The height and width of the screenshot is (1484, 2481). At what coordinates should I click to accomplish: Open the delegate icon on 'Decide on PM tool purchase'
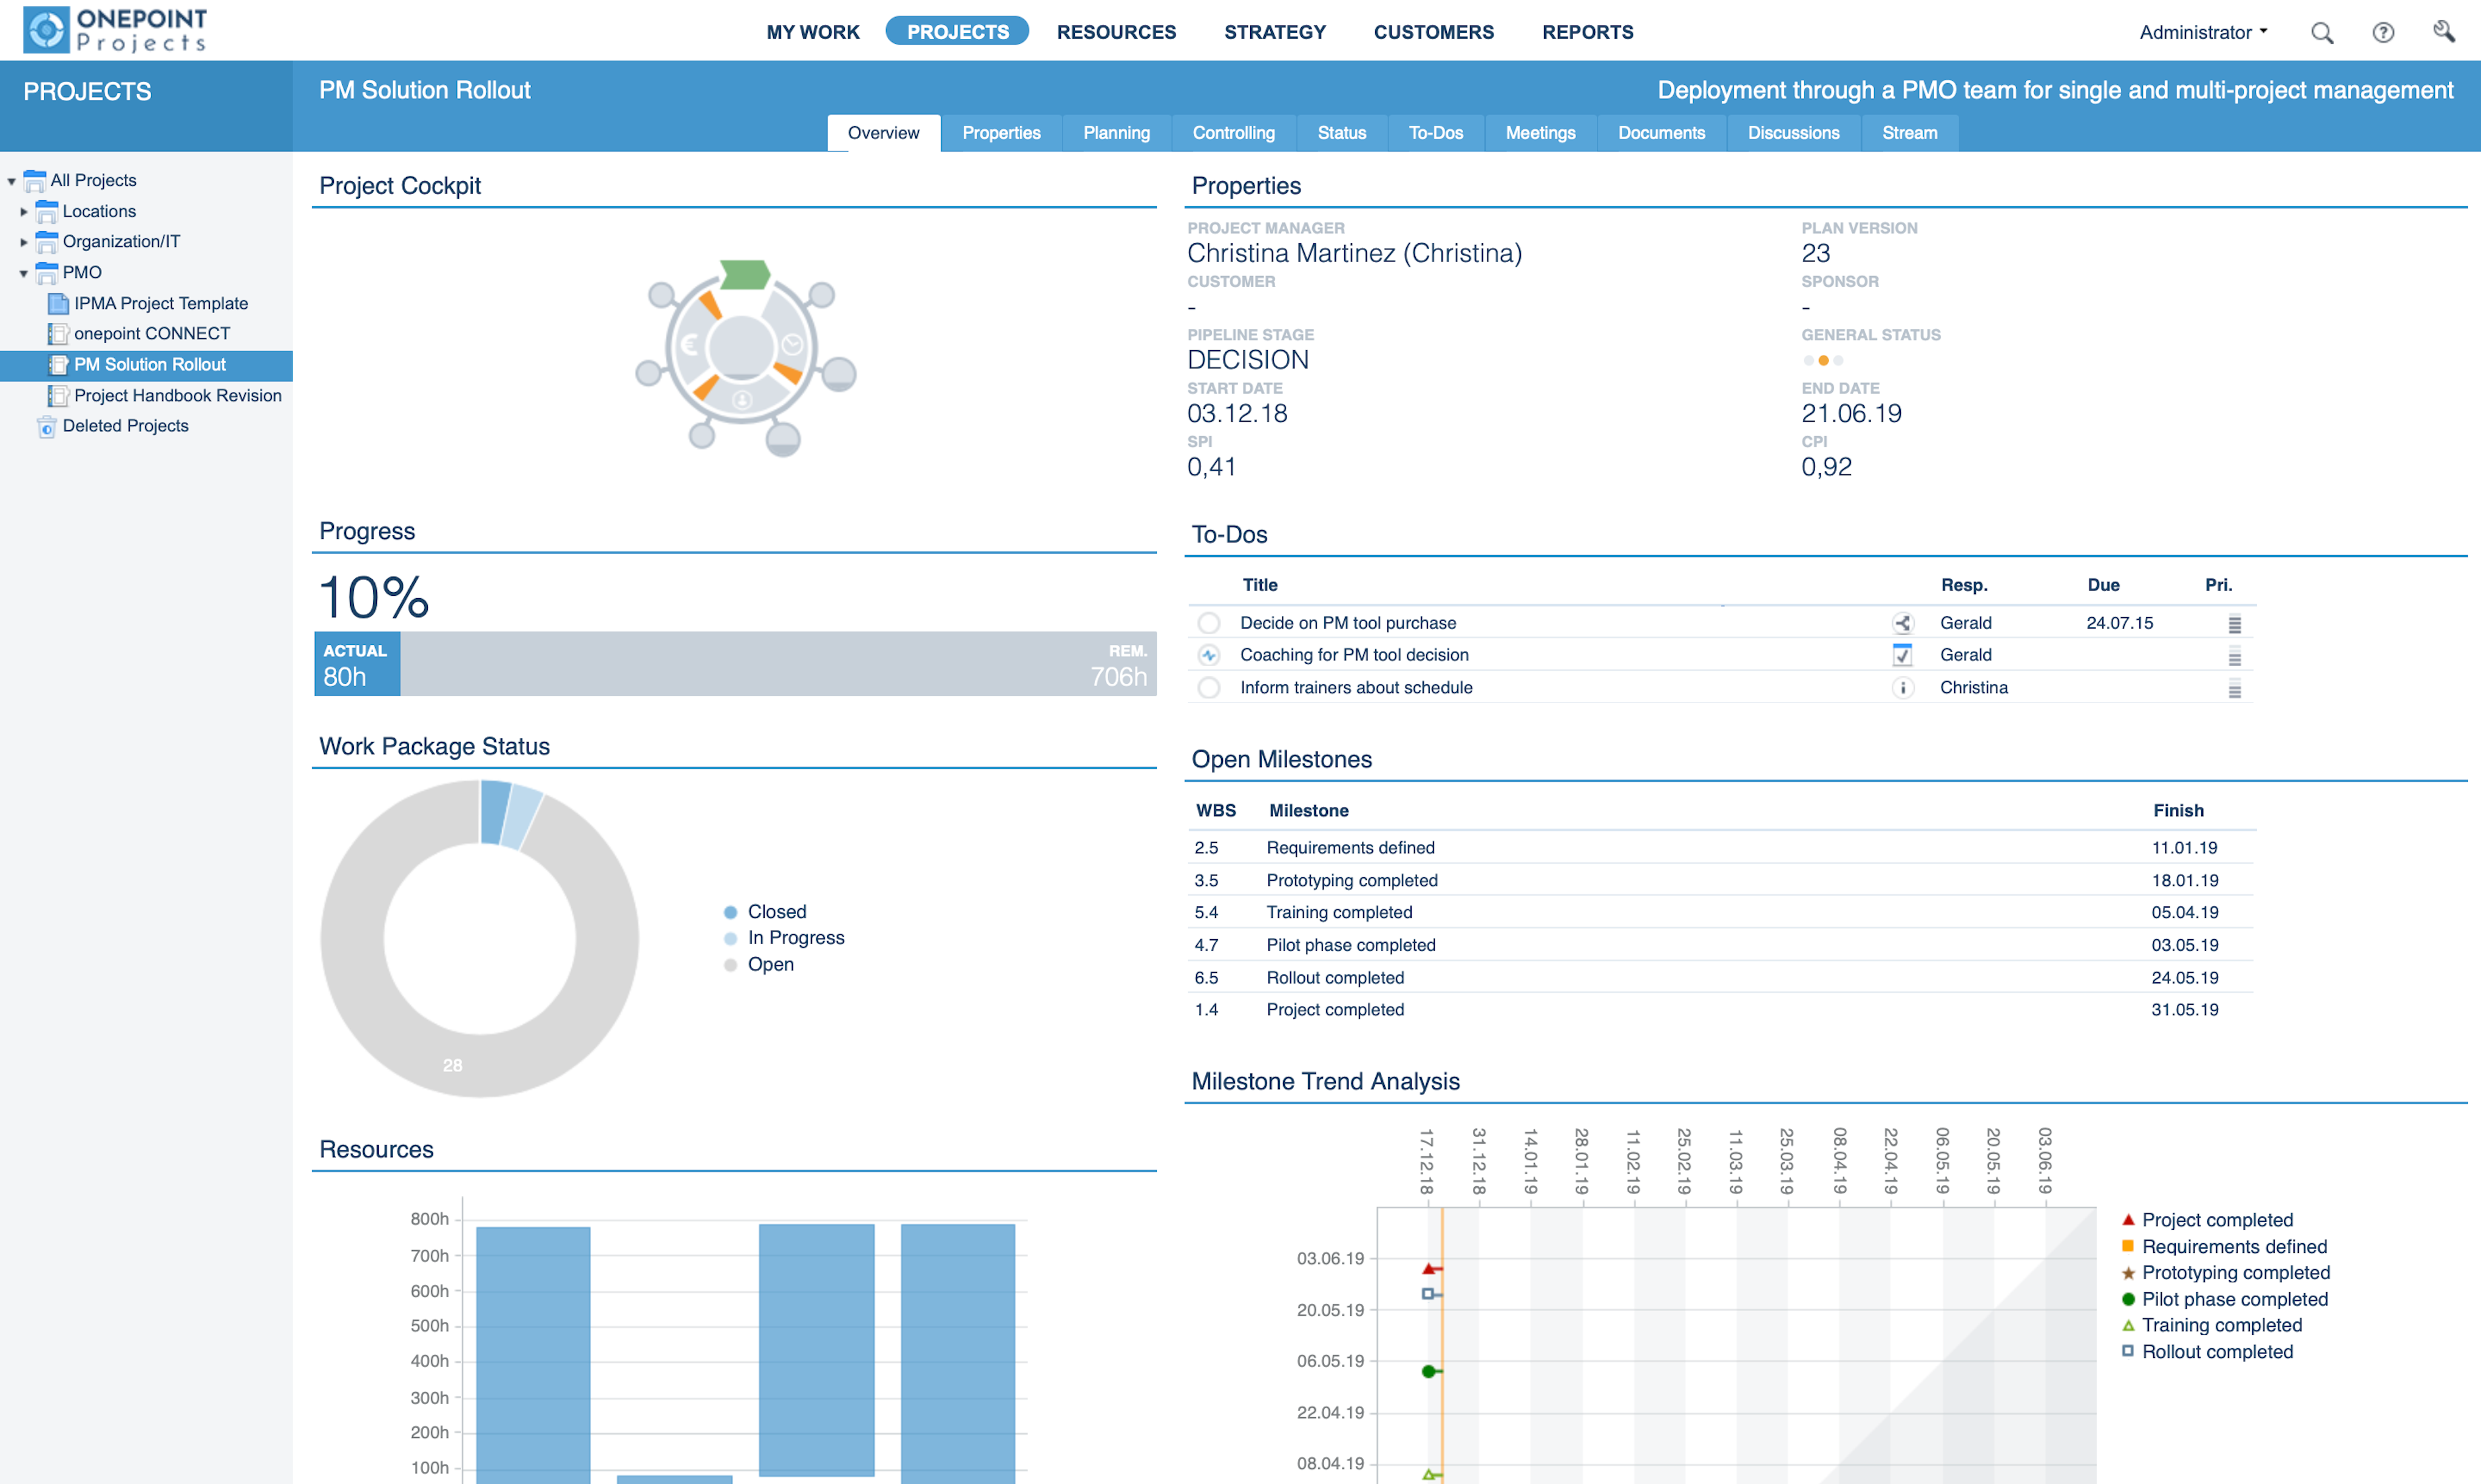point(1903,622)
